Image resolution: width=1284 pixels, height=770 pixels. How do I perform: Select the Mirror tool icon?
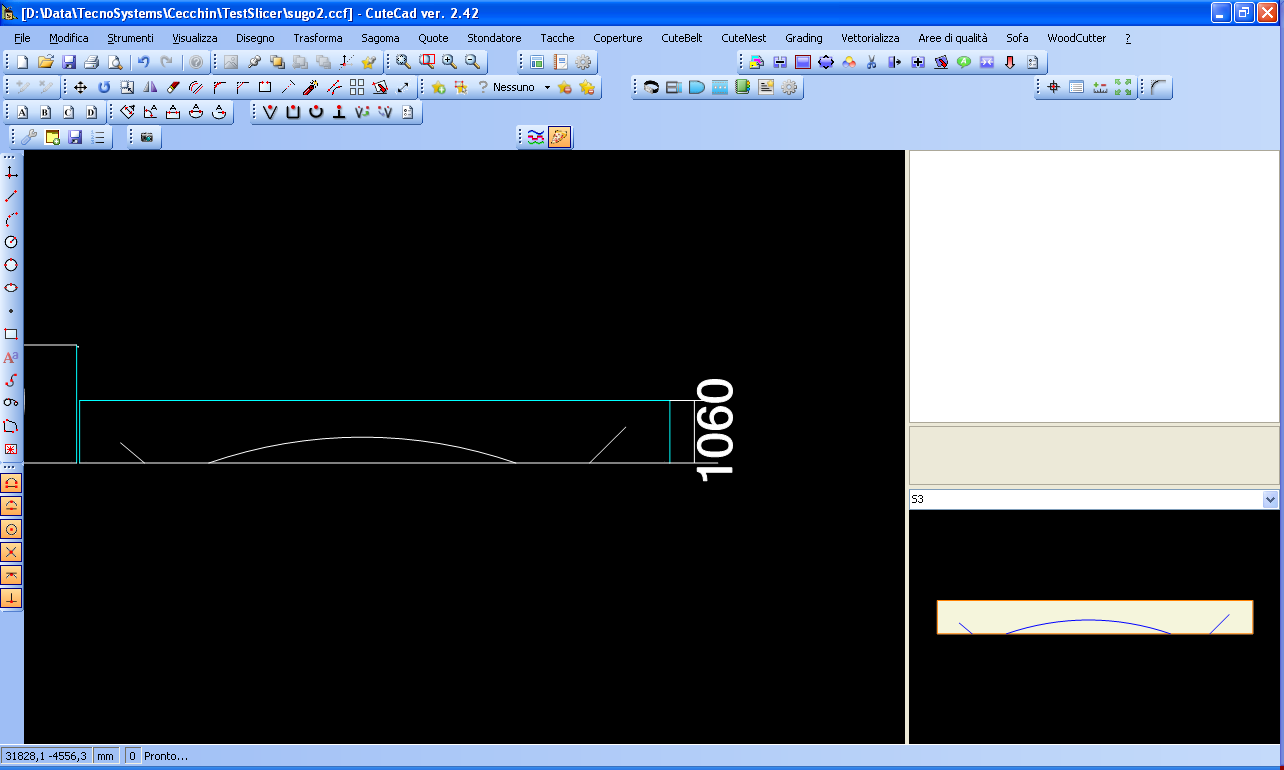click(x=150, y=87)
